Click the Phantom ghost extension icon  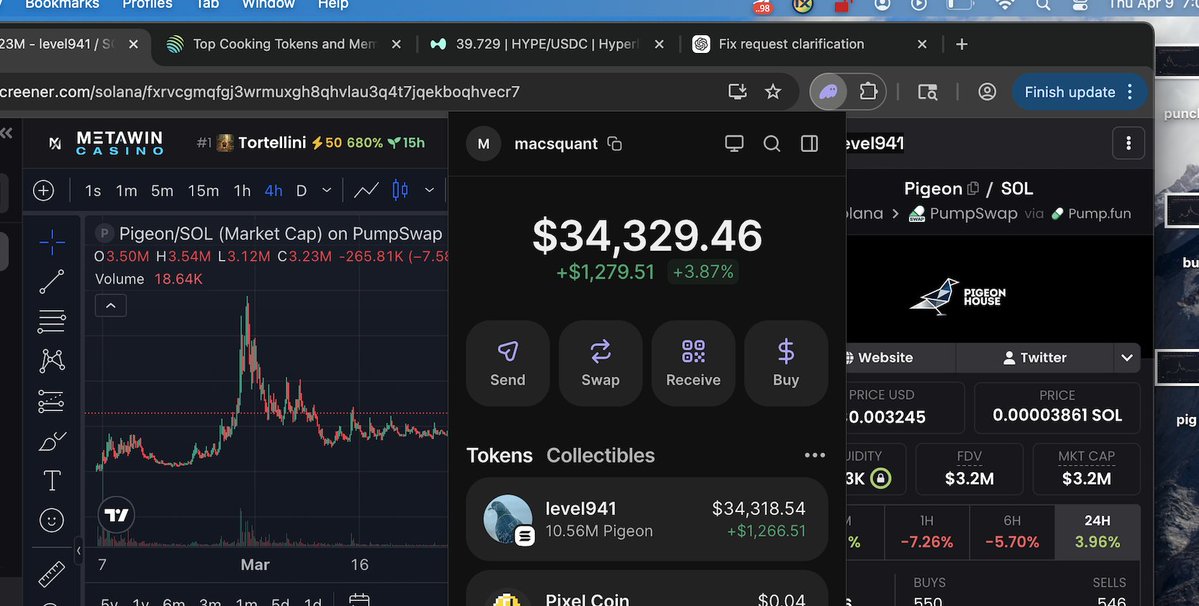point(828,92)
